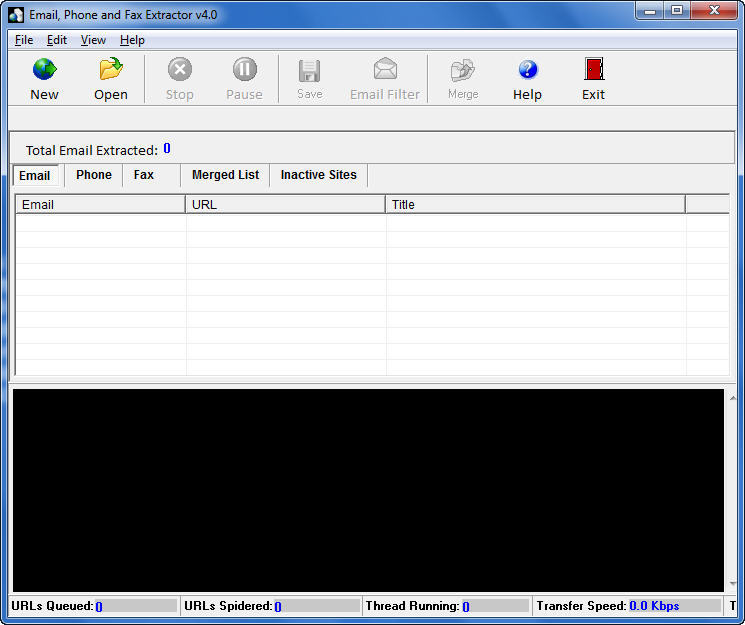Click the log scrollbar up arrow
745x625 pixels.
[733, 397]
